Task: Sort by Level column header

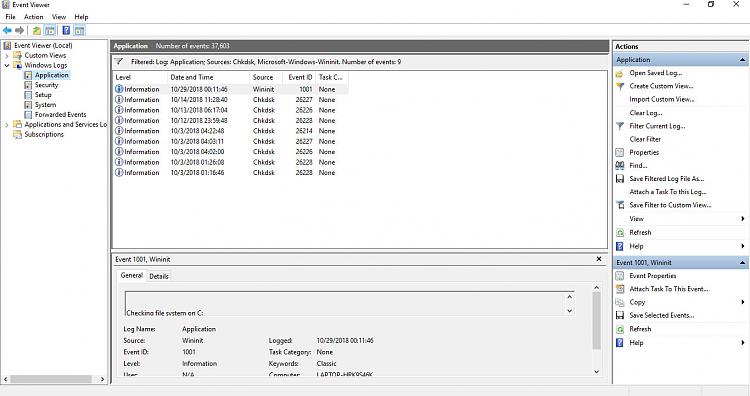Action: click(140, 77)
